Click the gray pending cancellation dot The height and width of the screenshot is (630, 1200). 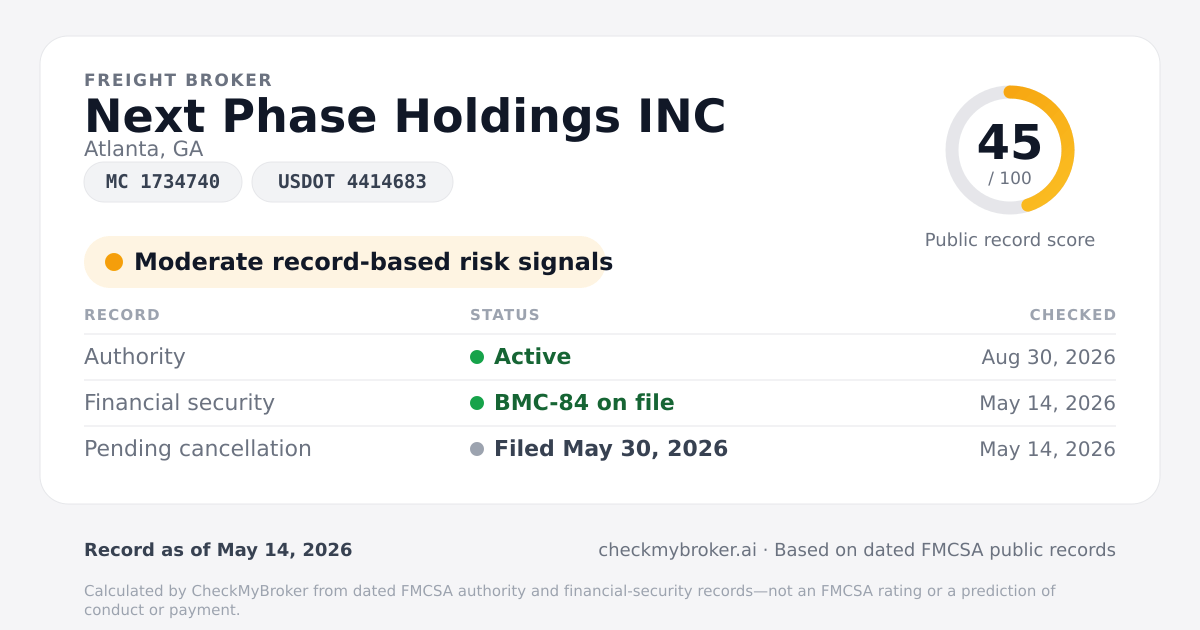click(477, 449)
